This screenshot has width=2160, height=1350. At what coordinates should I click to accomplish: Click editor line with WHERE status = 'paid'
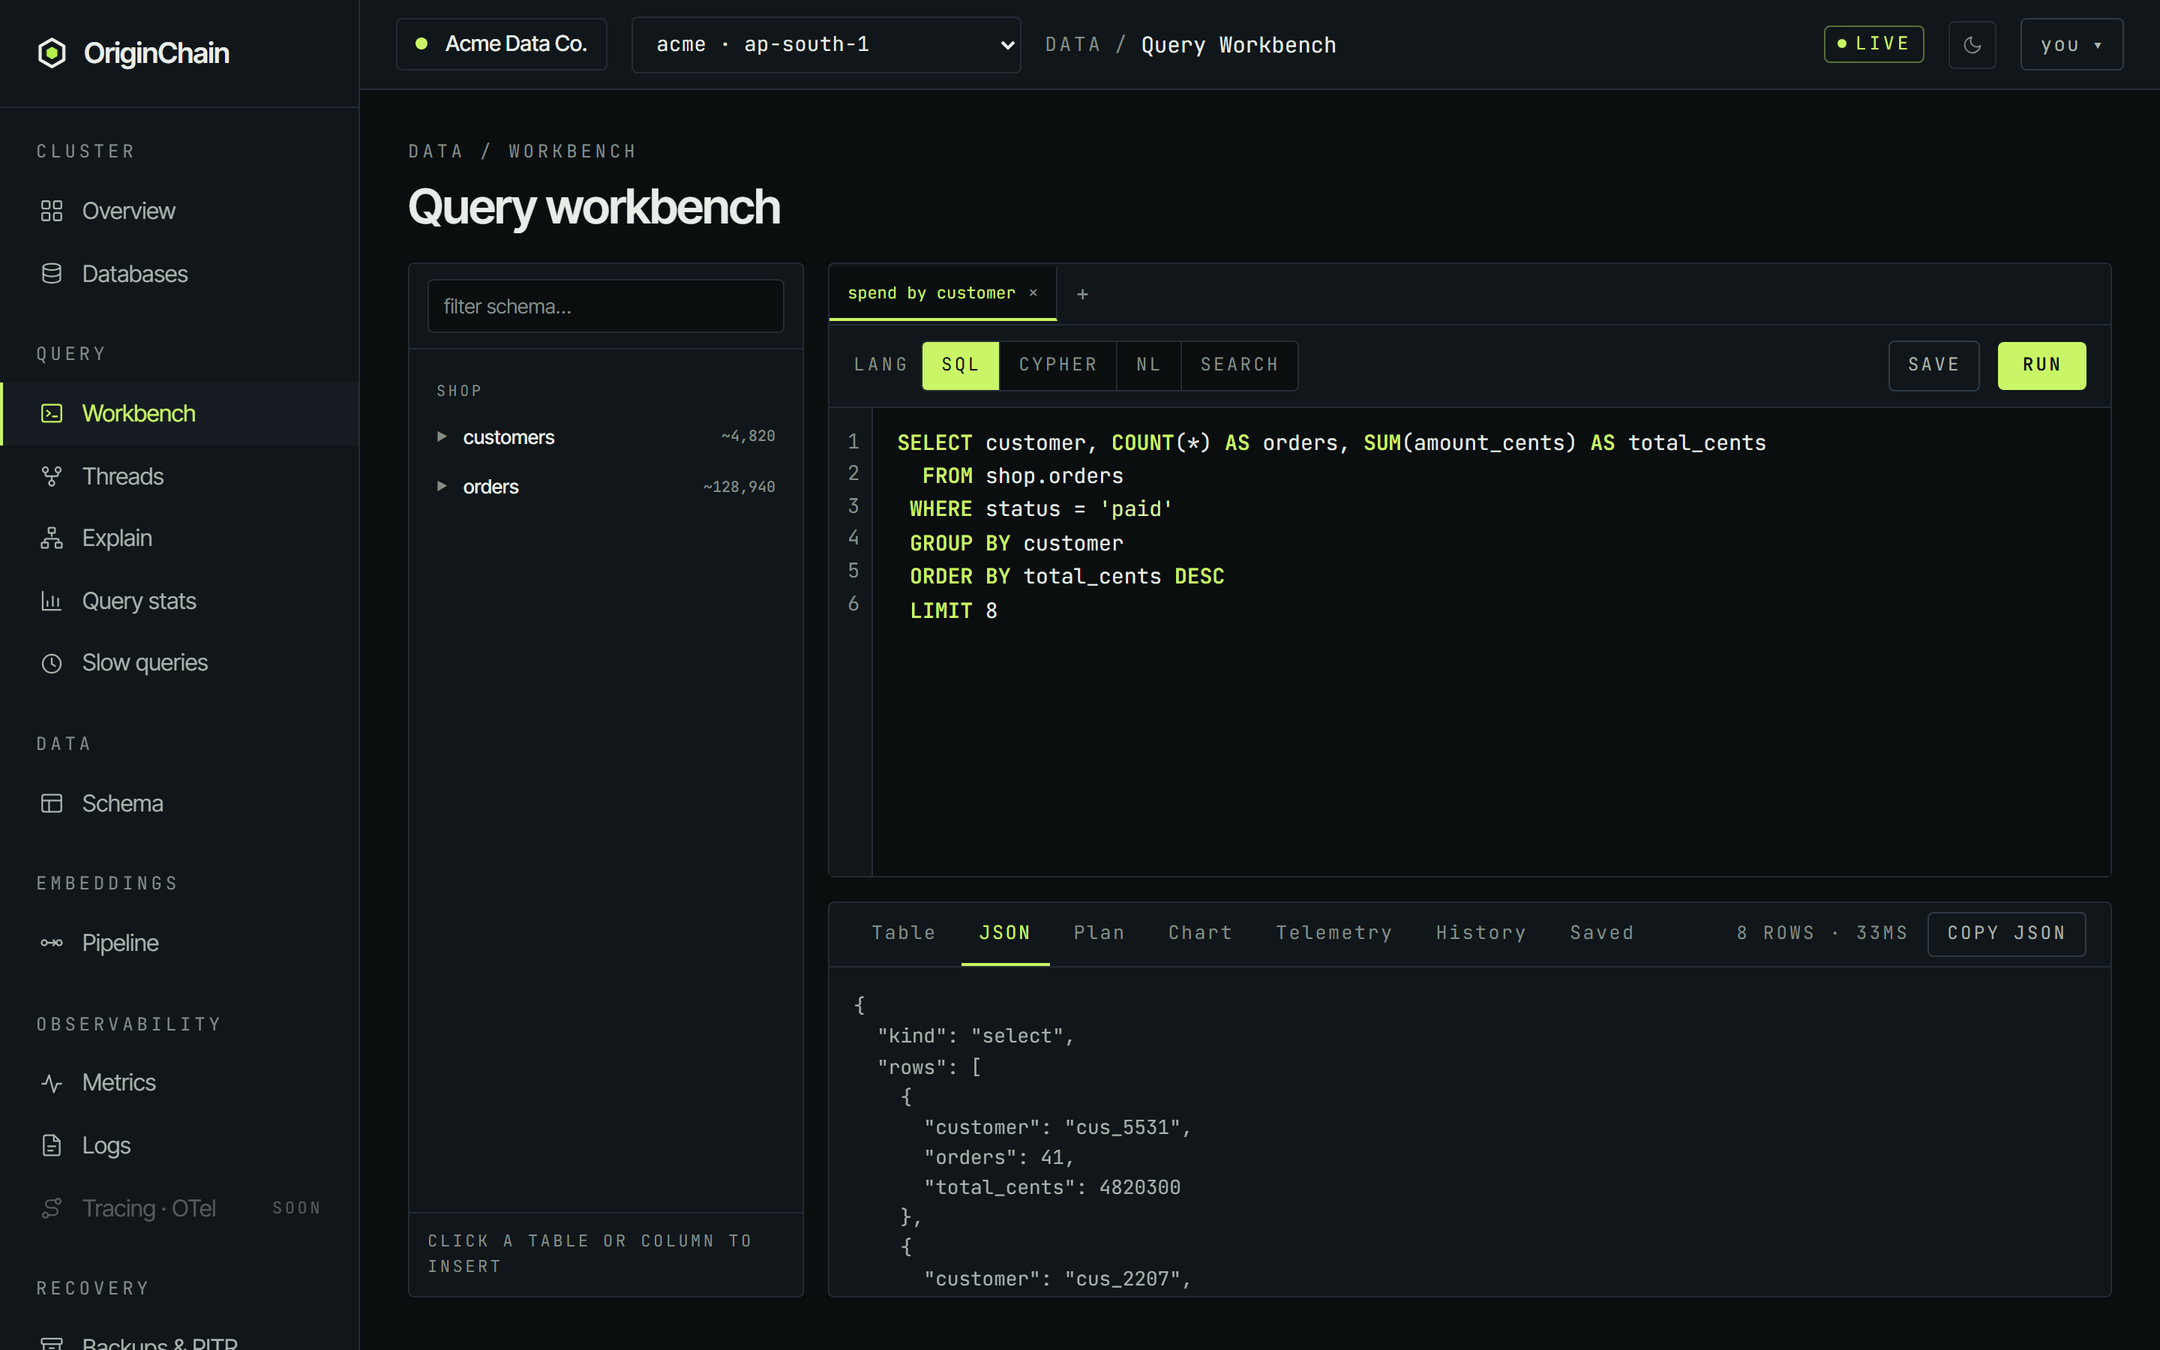(x=1040, y=509)
